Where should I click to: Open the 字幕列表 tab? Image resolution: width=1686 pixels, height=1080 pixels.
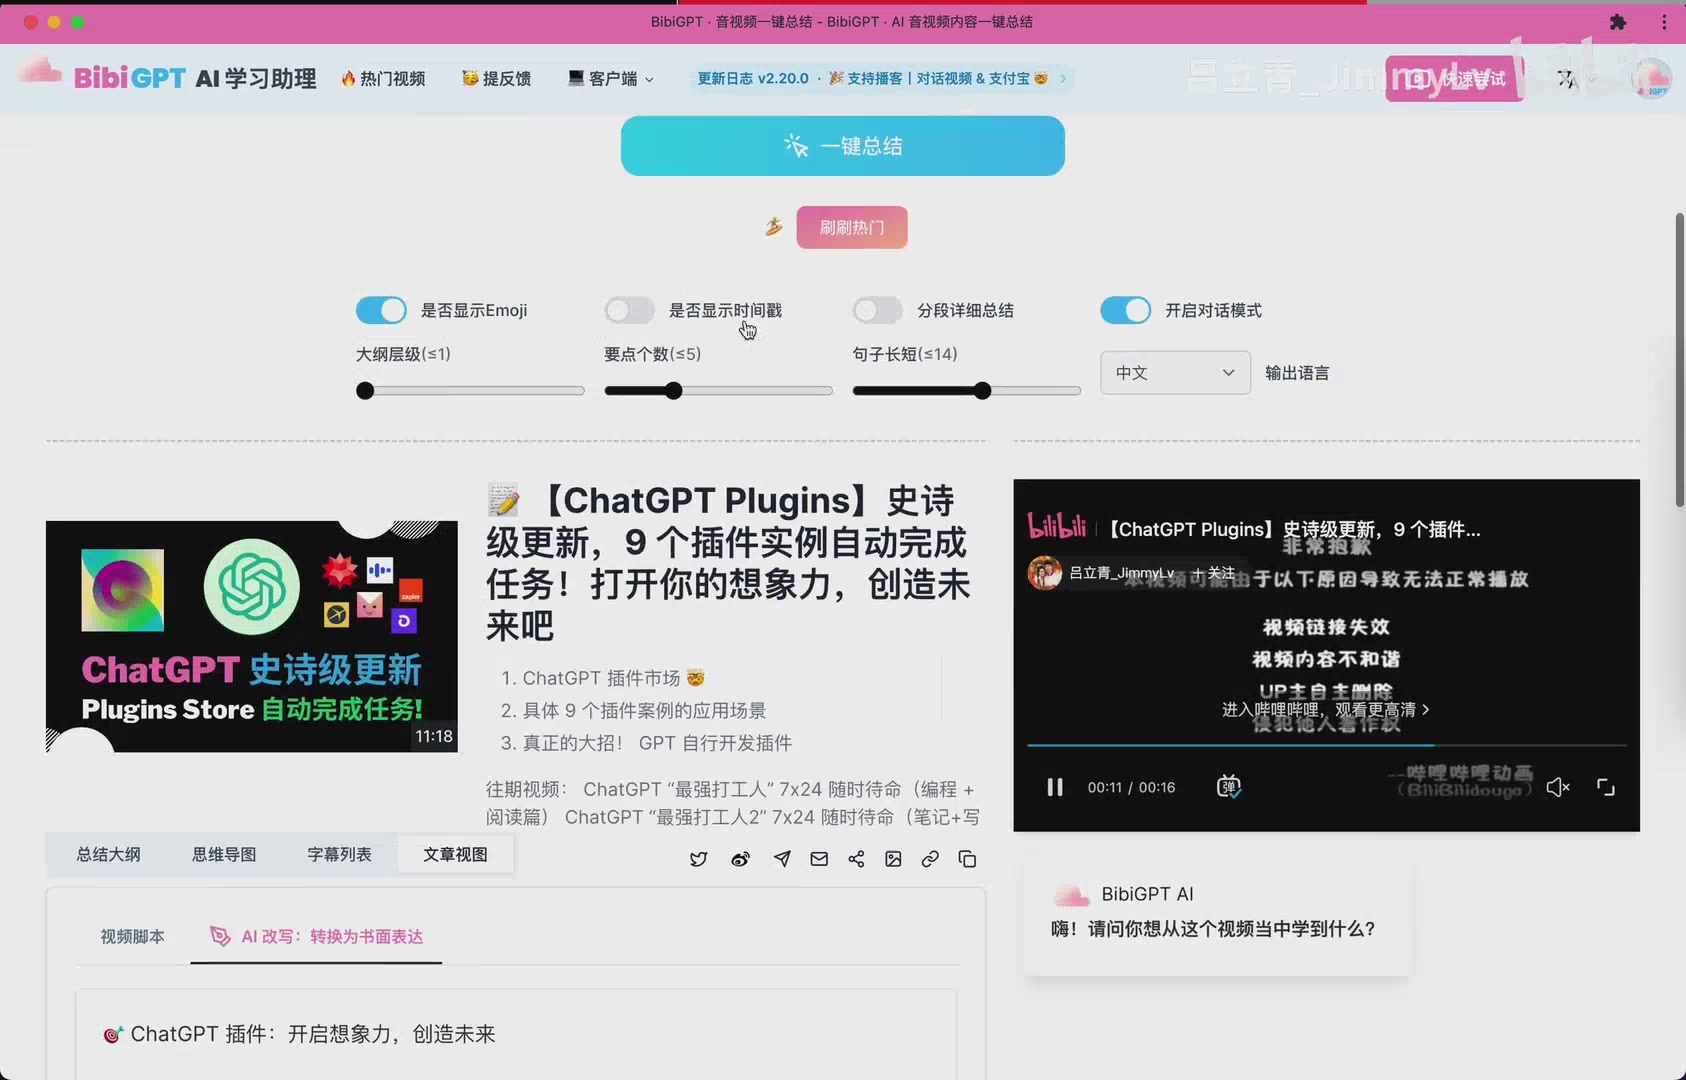[x=339, y=854]
